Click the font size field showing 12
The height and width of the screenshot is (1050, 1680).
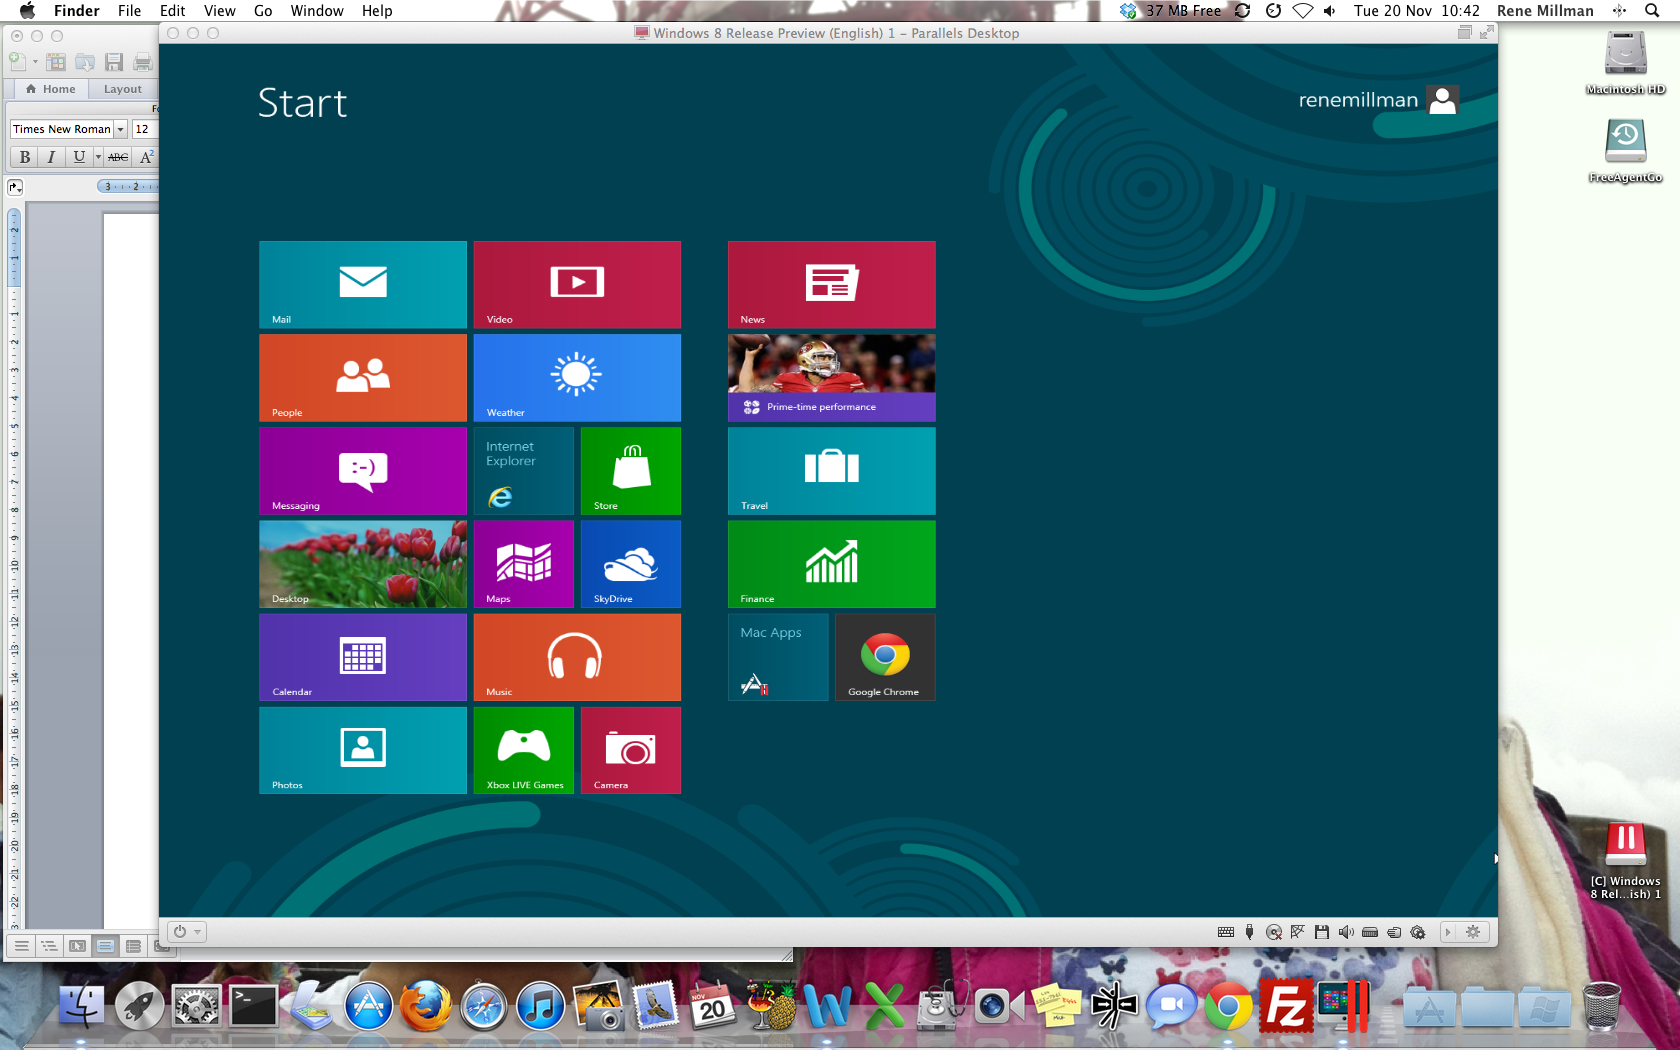[145, 129]
